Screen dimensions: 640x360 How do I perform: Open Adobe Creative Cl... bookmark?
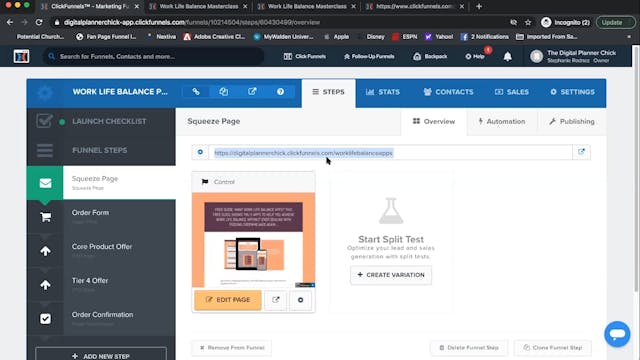point(214,37)
